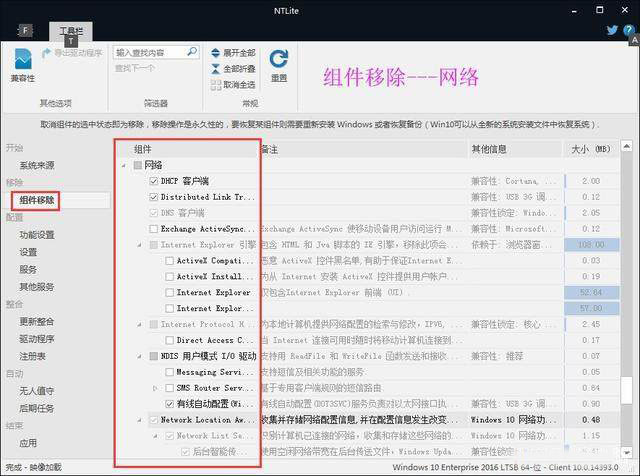Viewport: 640px width, 476px height.
Task: Open the F file menu button
Action: tap(25, 30)
